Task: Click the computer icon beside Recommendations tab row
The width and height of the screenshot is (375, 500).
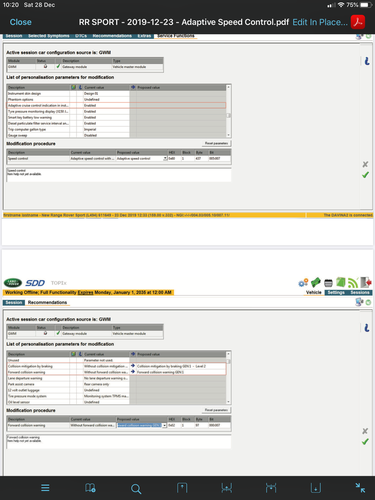Action: [x=359, y=302]
